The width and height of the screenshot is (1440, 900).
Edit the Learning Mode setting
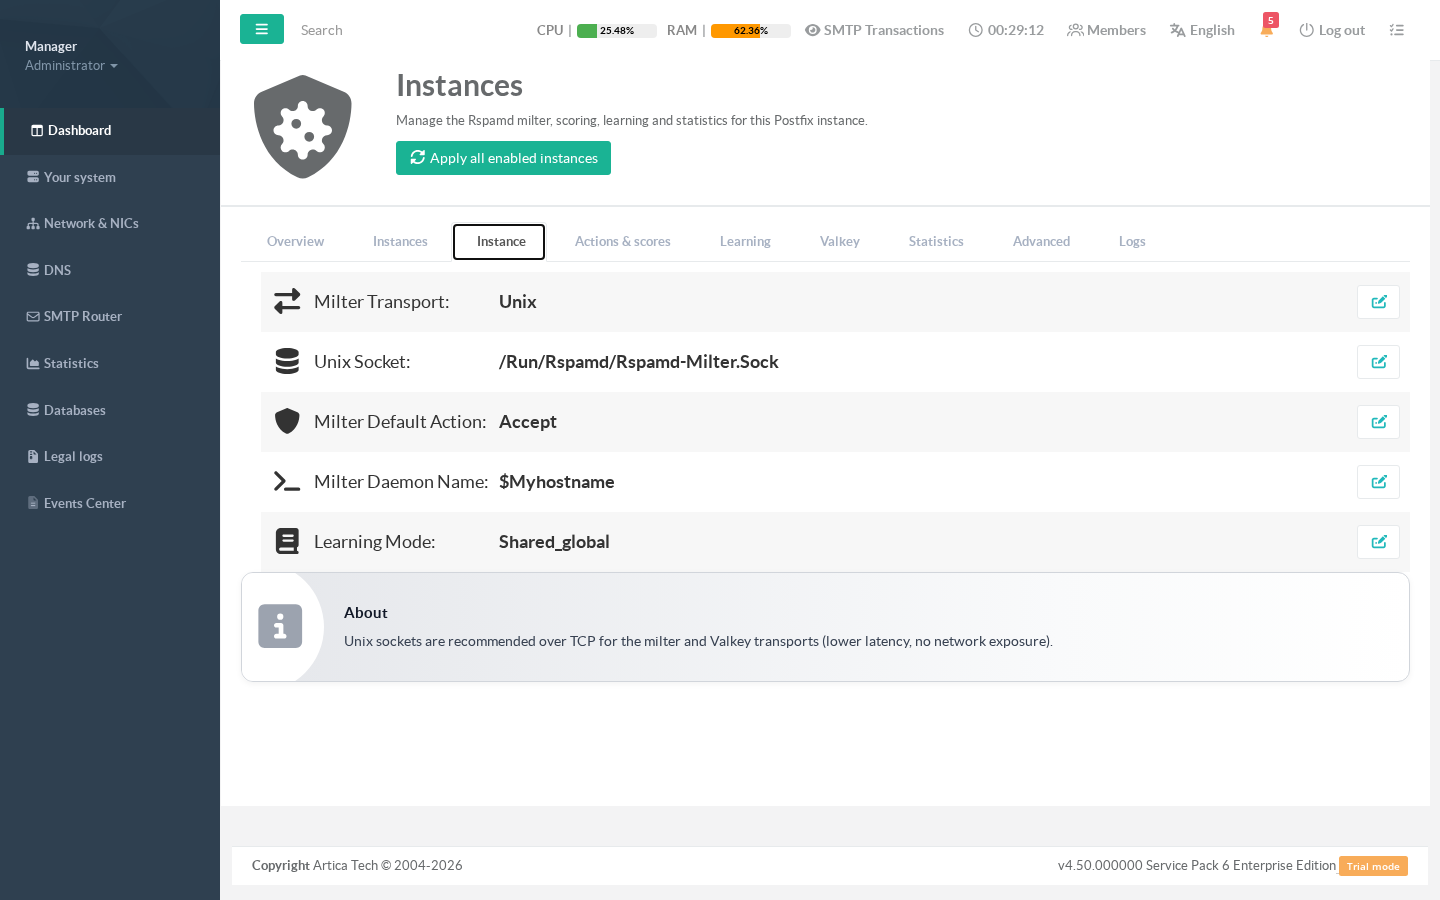pos(1378,542)
